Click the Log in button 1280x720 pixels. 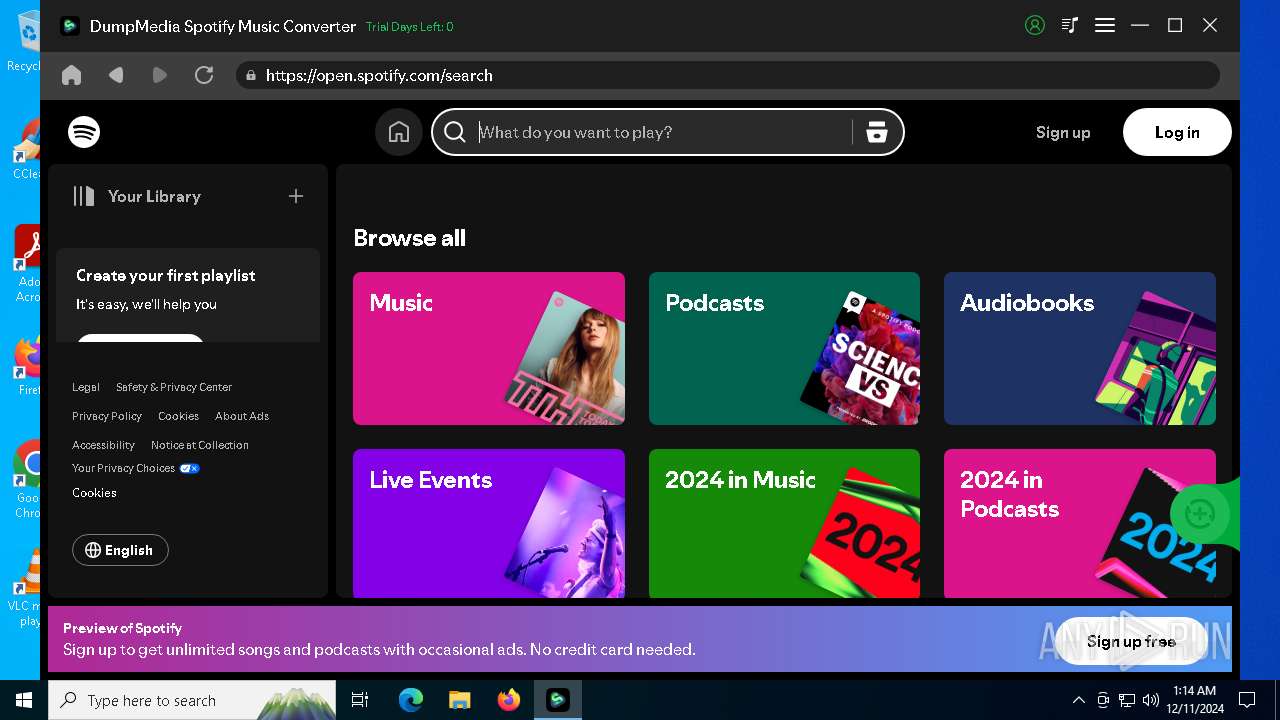click(1177, 132)
